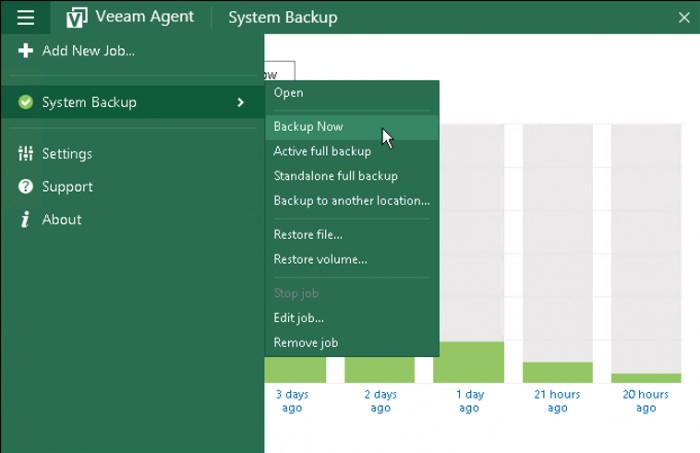The width and height of the screenshot is (700, 453).
Task: Select Active full backup option
Action: coord(352,151)
